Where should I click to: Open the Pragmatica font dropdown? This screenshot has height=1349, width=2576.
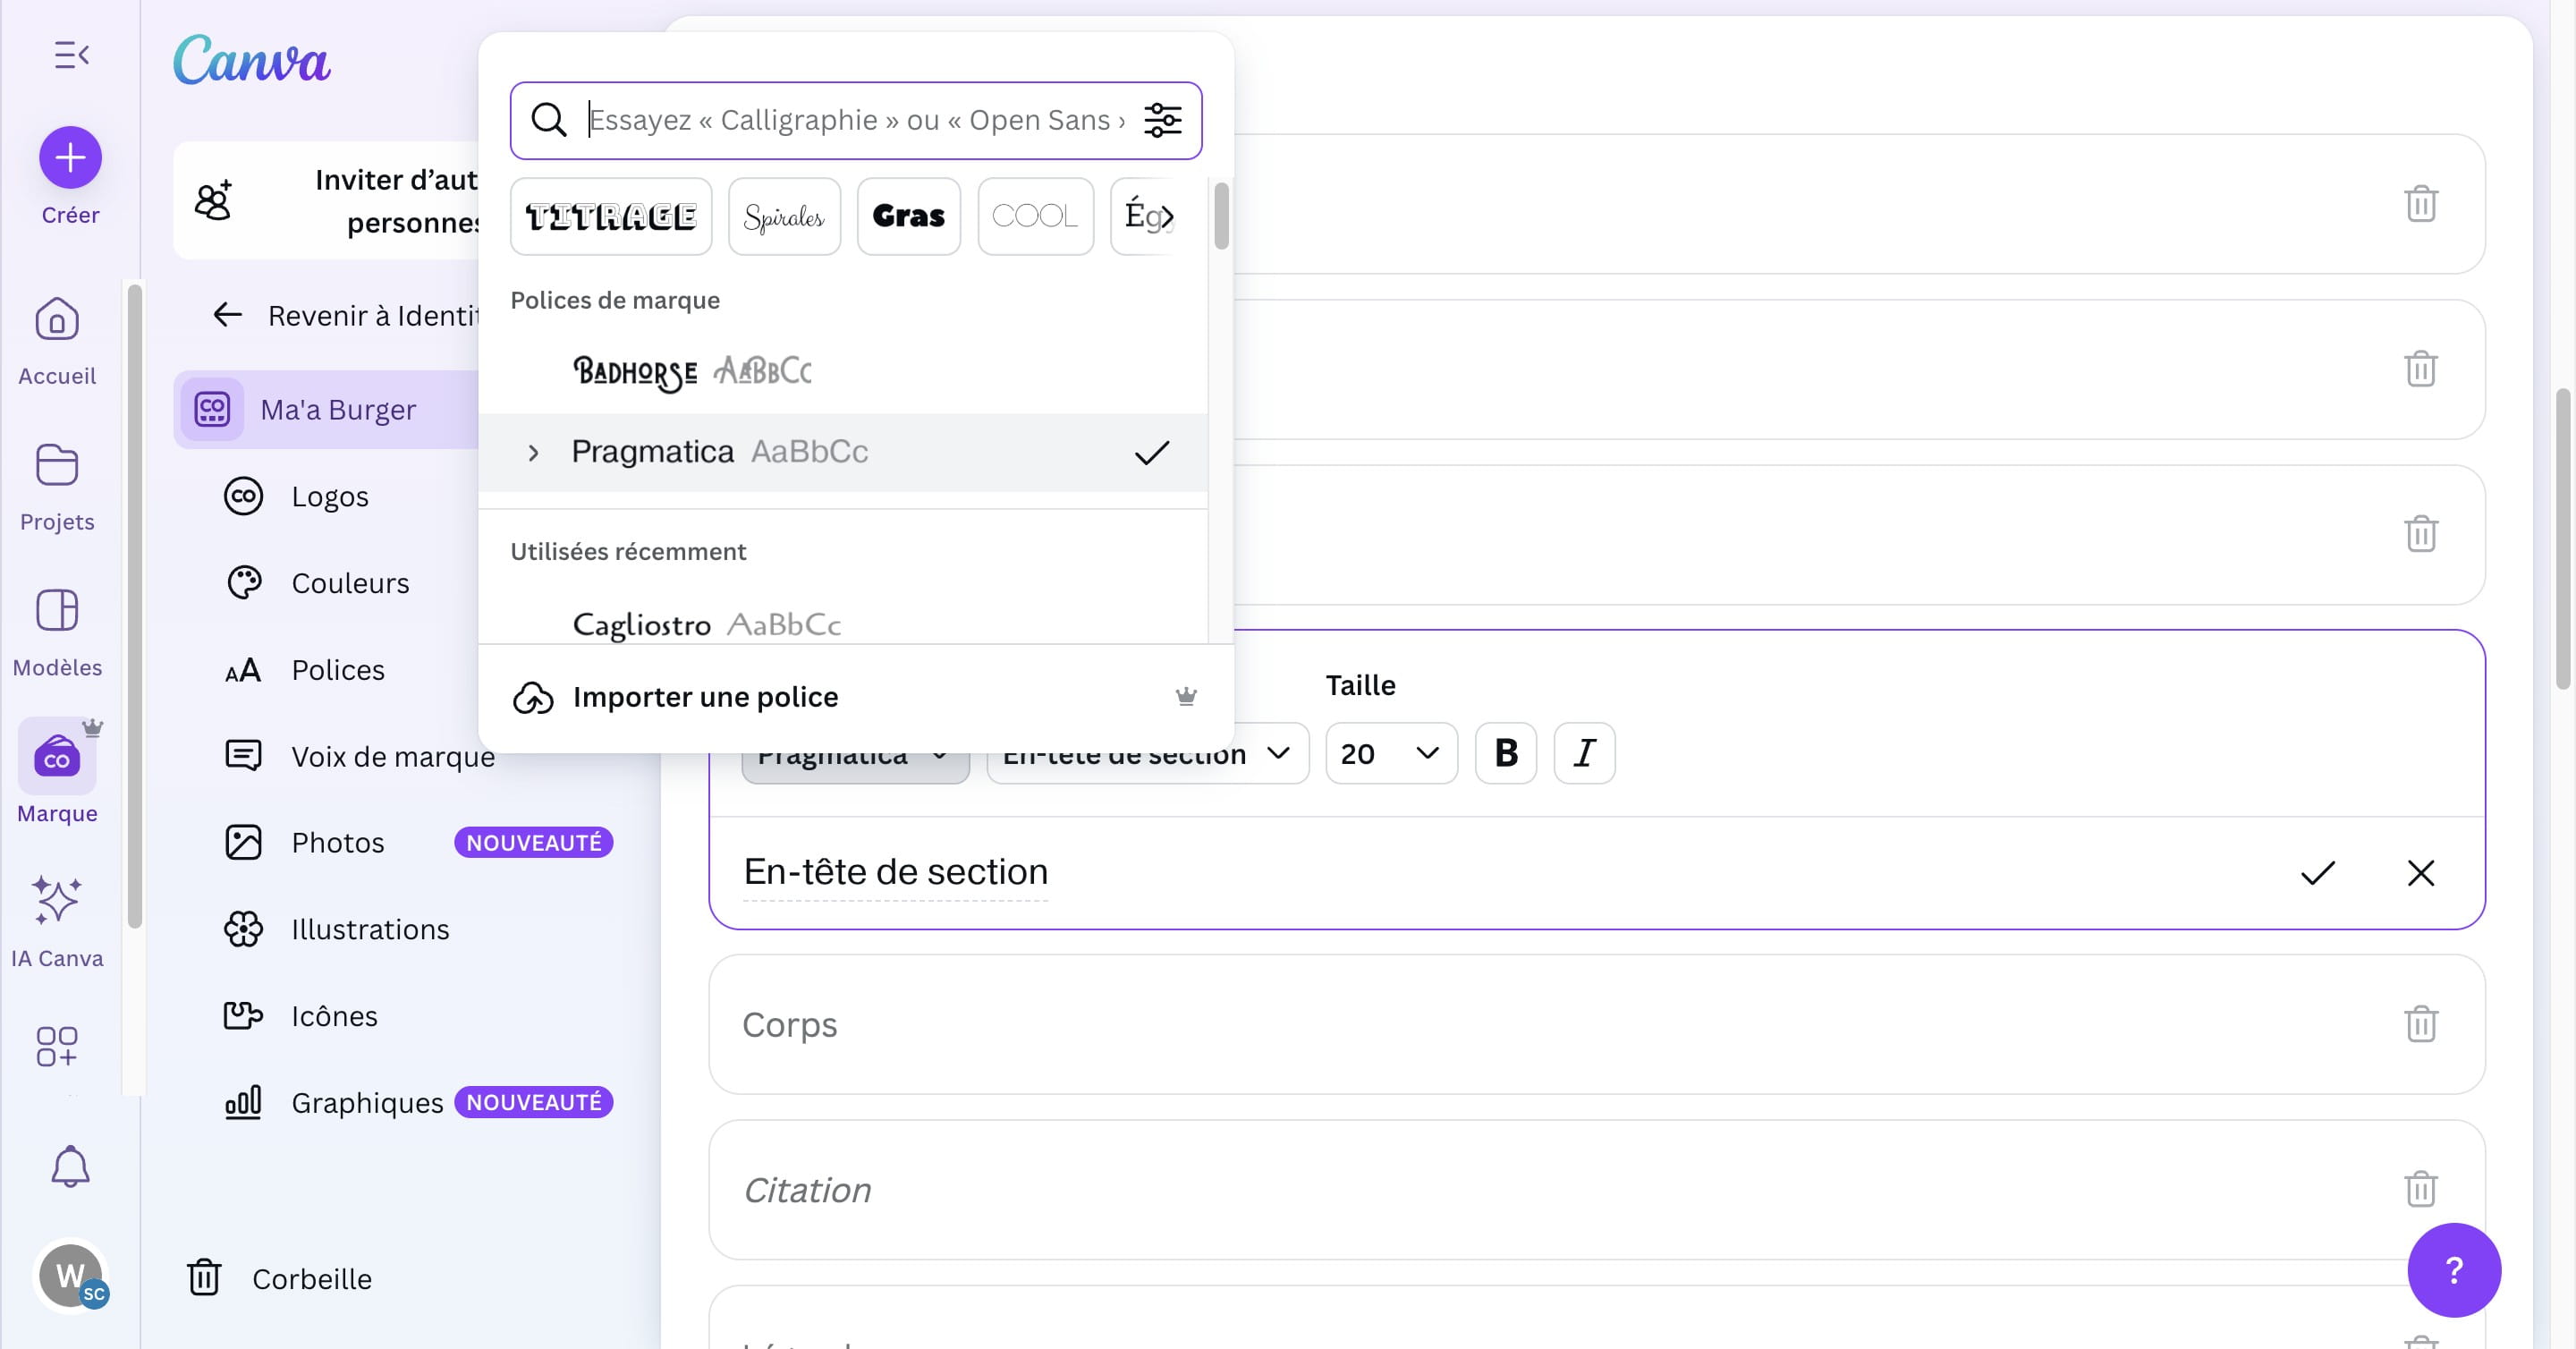pyautogui.click(x=855, y=753)
